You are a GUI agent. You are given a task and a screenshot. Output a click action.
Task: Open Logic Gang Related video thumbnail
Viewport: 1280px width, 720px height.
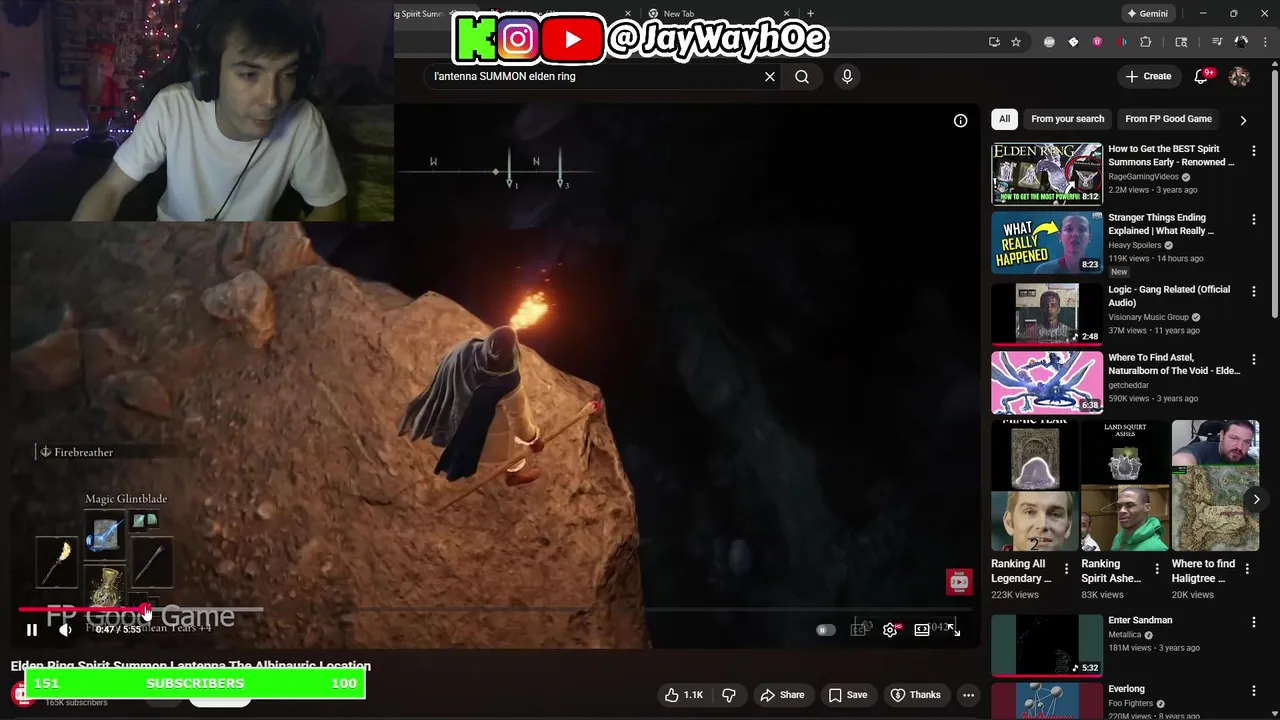point(1046,313)
